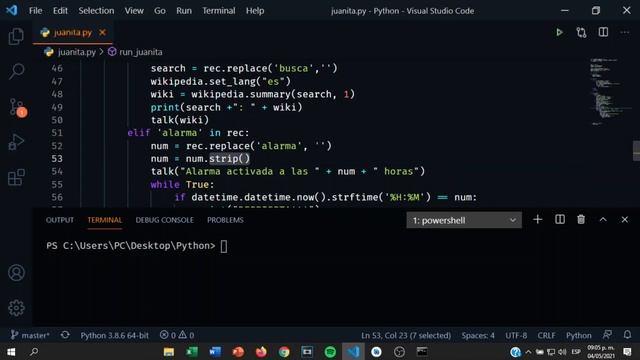Switch to the PROBLEMS panel tab
The height and width of the screenshot is (360, 640).
[225, 220]
